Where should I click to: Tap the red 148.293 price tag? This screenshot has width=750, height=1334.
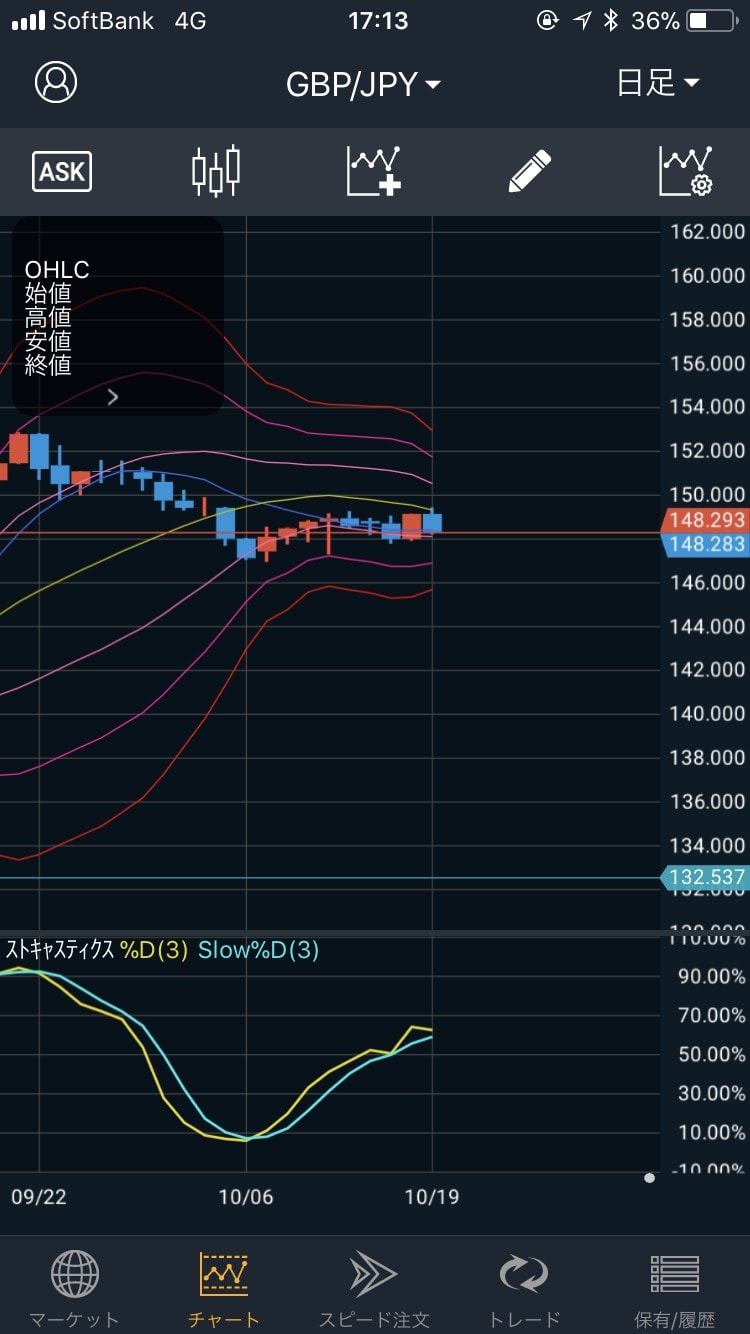coord(704,520)
